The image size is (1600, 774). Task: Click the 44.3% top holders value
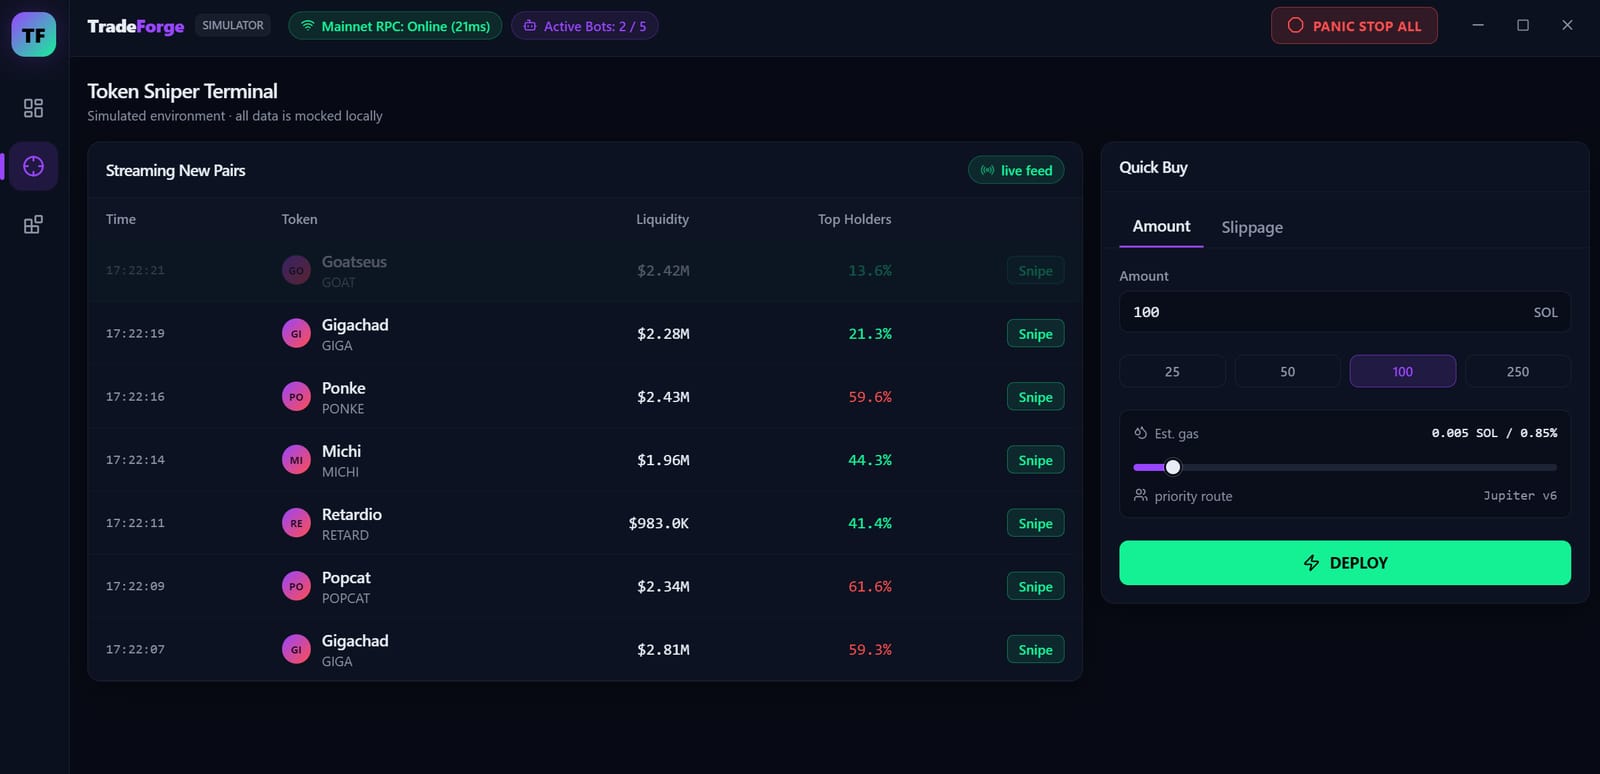tap(870, 460)
